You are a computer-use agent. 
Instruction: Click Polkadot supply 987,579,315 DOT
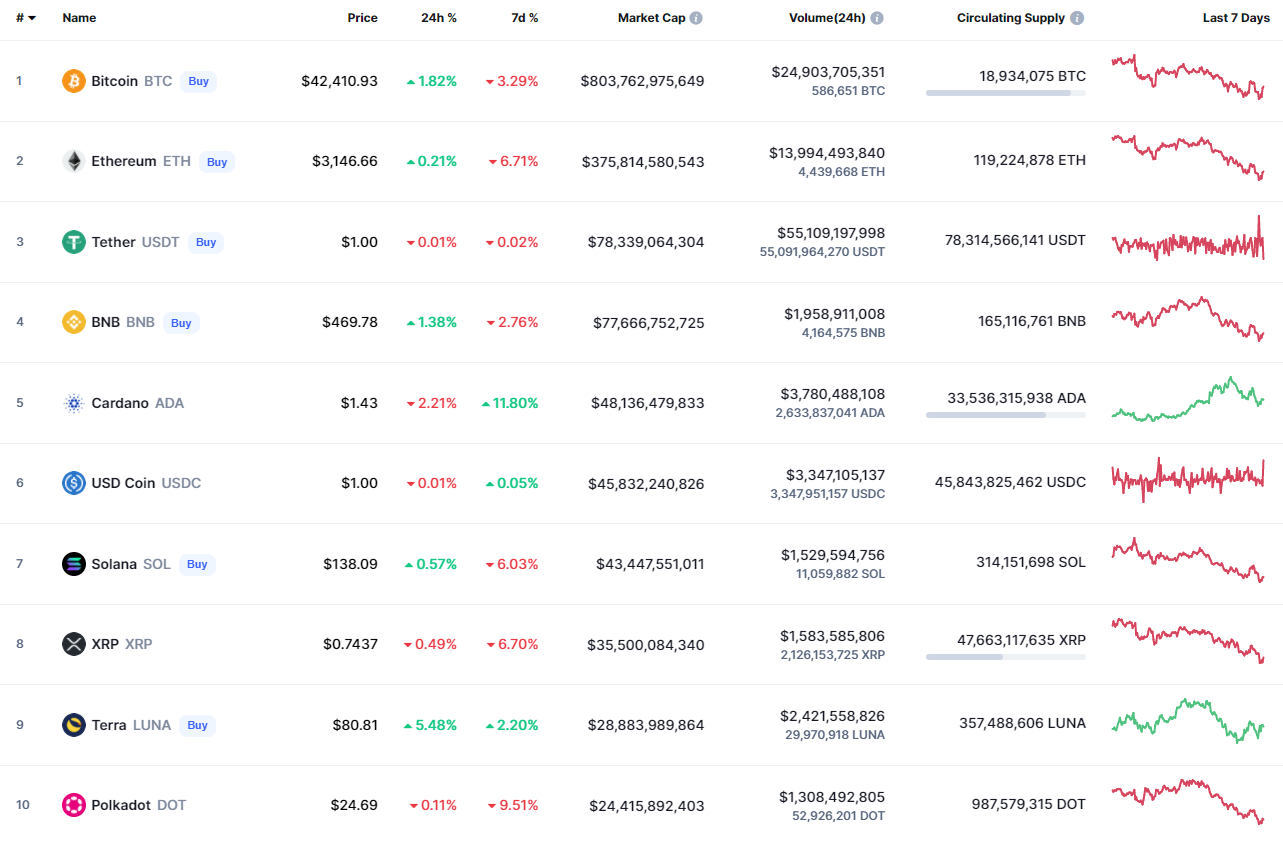[1029, 804]
